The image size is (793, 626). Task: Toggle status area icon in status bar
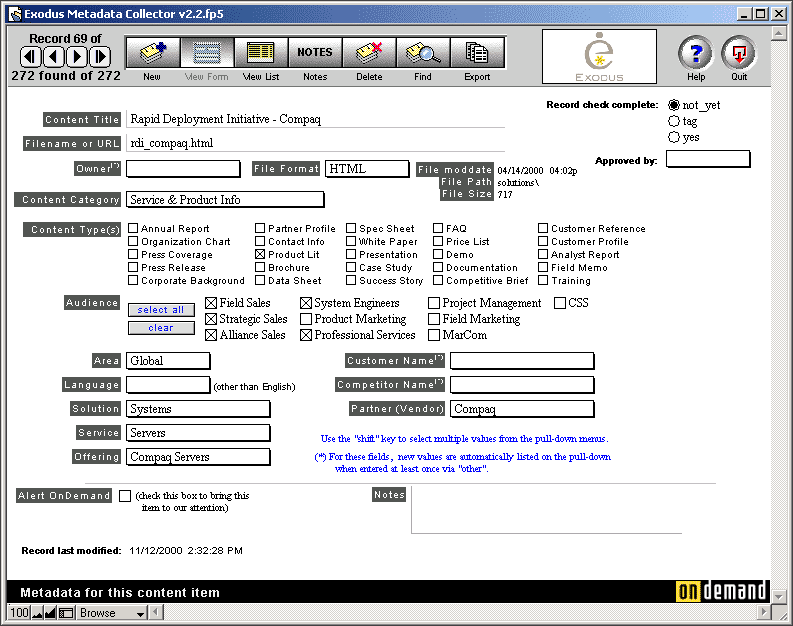[x=66, y=613]
